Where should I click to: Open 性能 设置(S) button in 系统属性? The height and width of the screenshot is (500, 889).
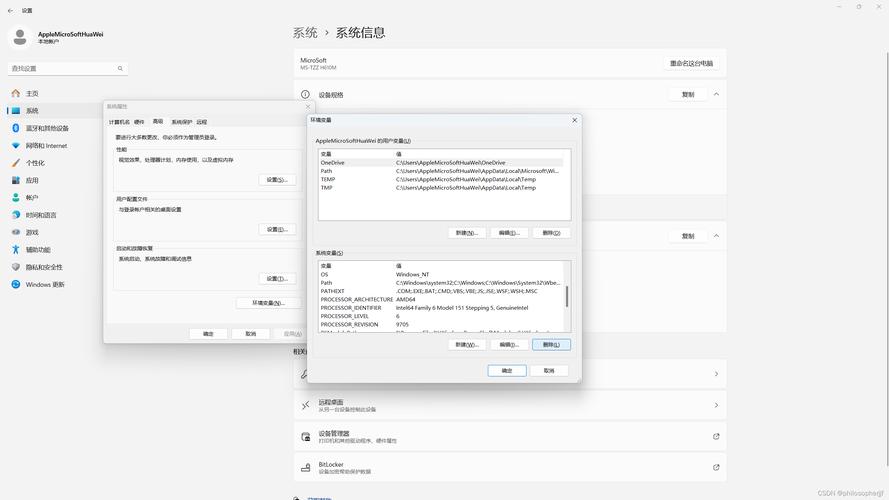point(277,180)
